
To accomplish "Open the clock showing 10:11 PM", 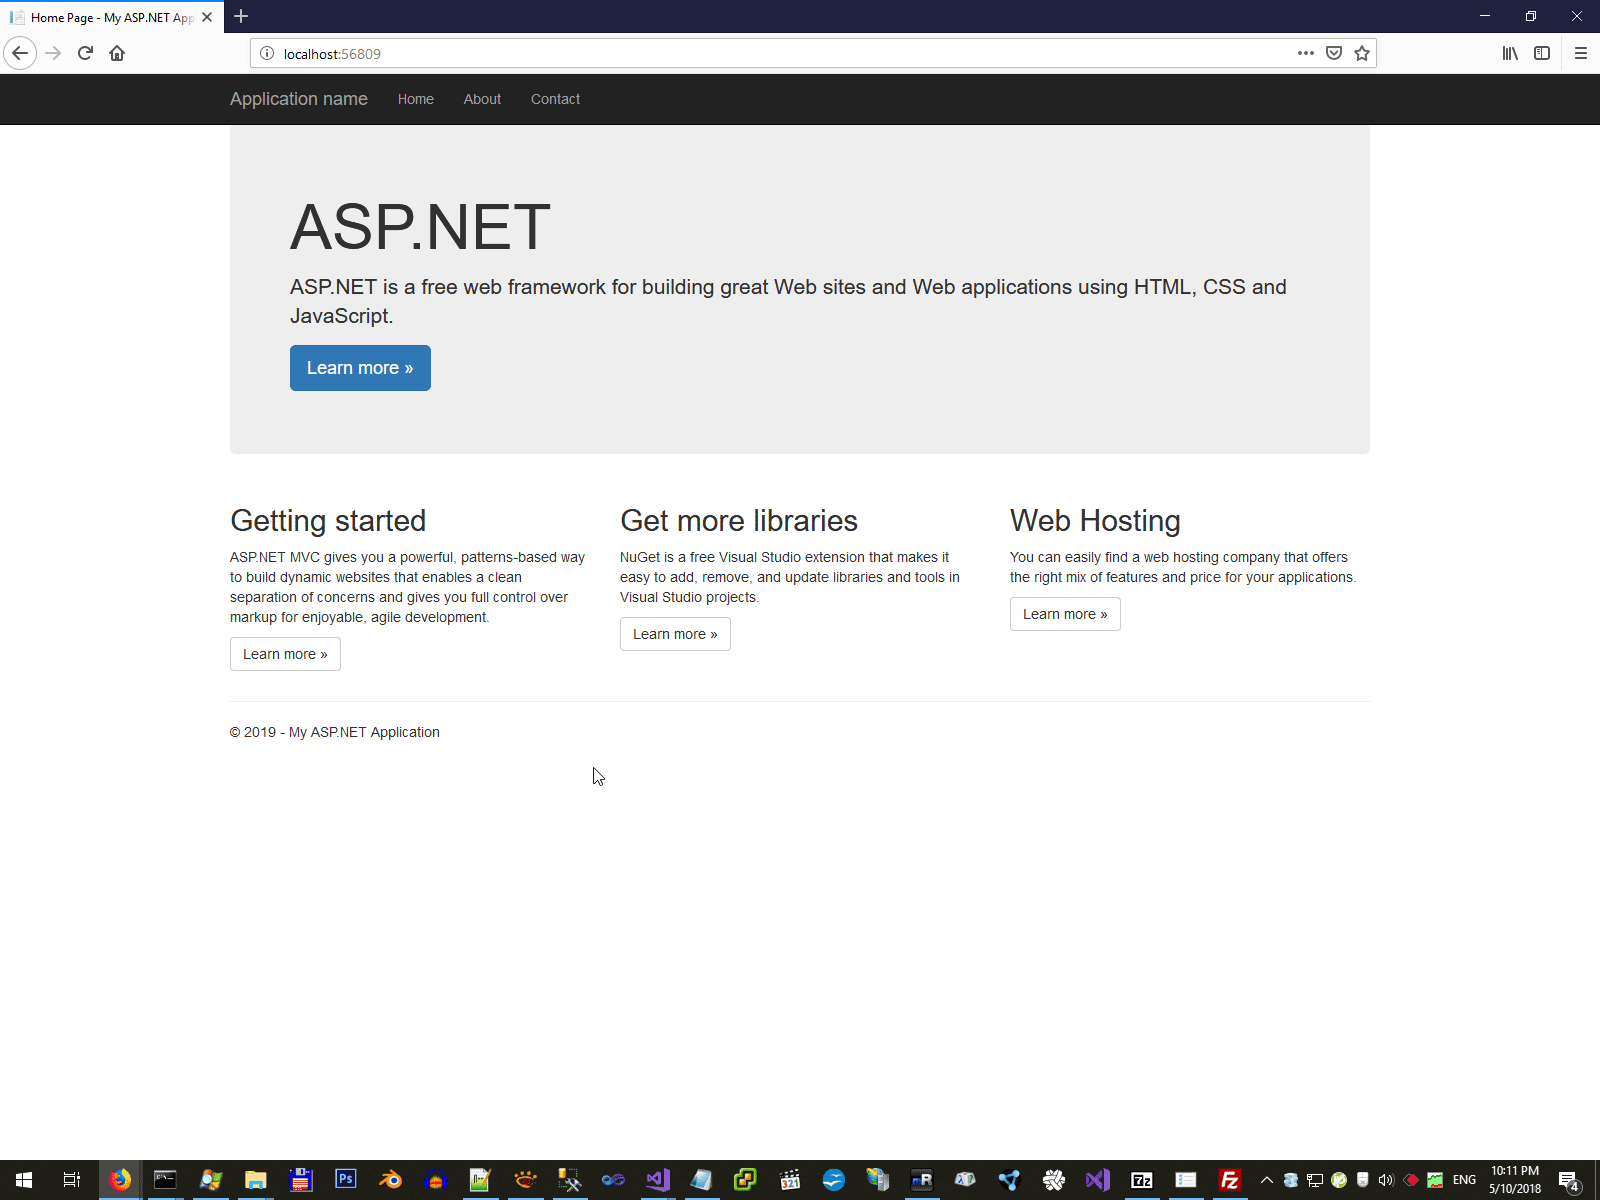I will point(1515,1180).
